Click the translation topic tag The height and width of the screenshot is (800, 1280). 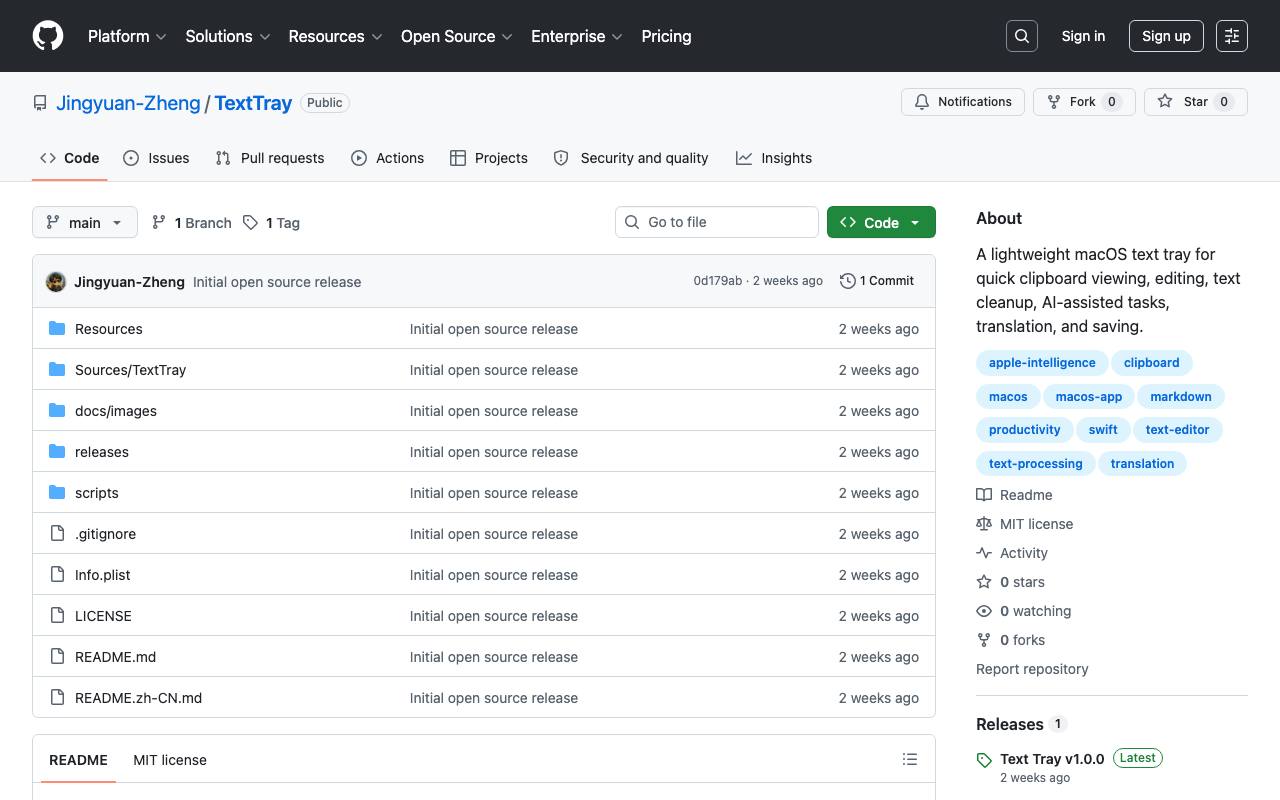1142,464
